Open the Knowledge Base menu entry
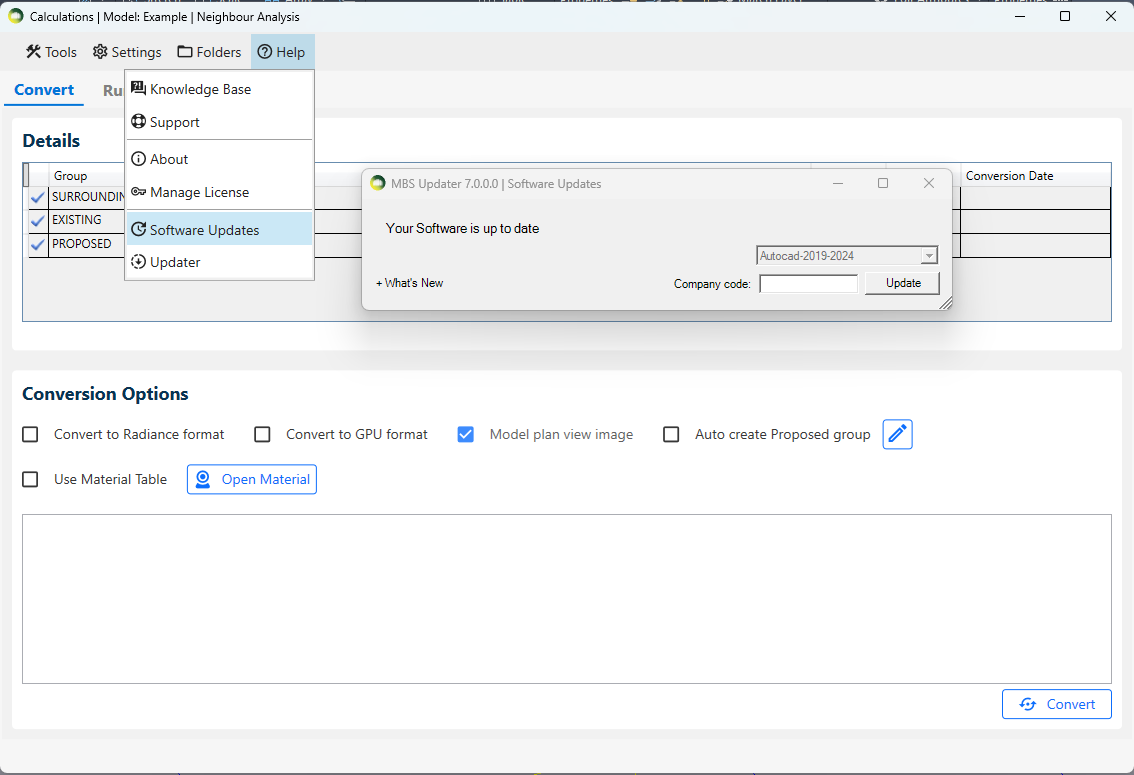 click(200, 89)
